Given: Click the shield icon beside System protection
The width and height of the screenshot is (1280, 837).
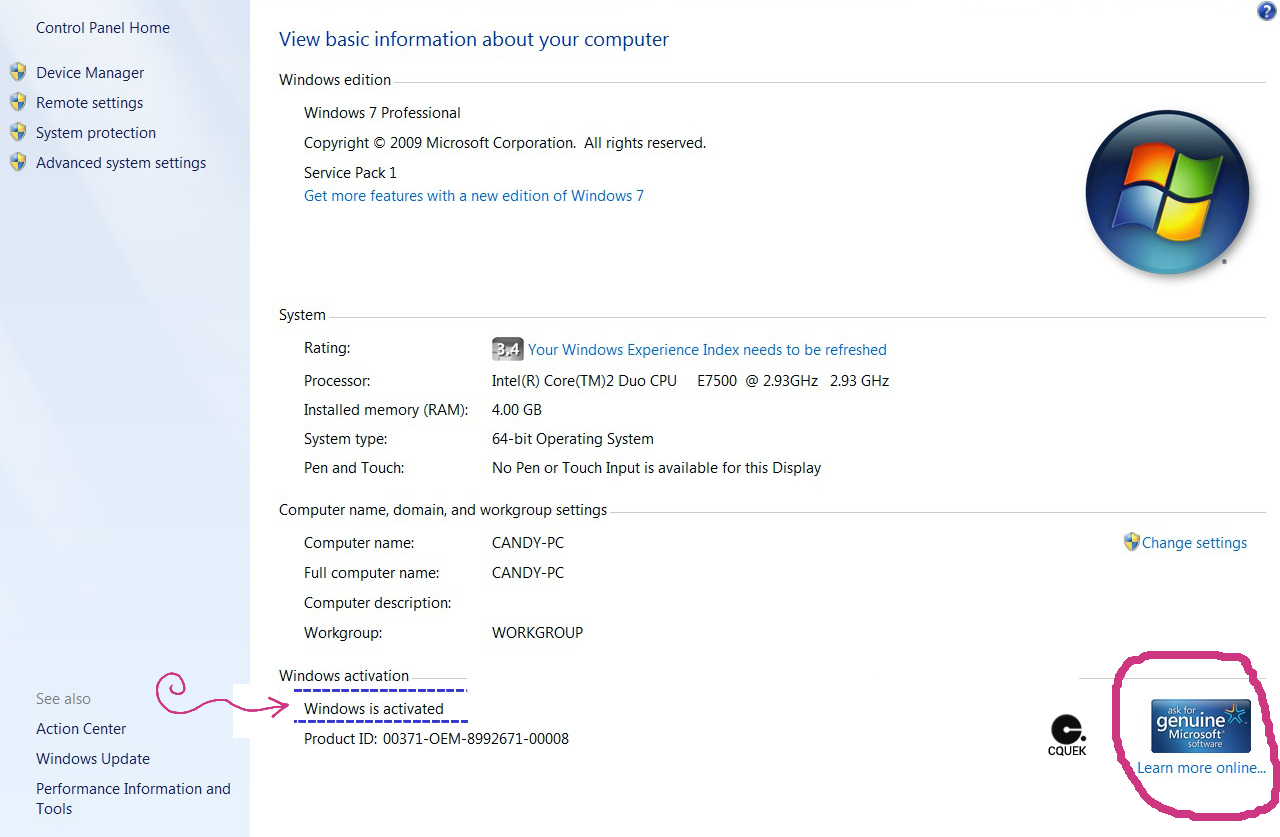Looking at the screenshot, I should click(x=17, y=132).
